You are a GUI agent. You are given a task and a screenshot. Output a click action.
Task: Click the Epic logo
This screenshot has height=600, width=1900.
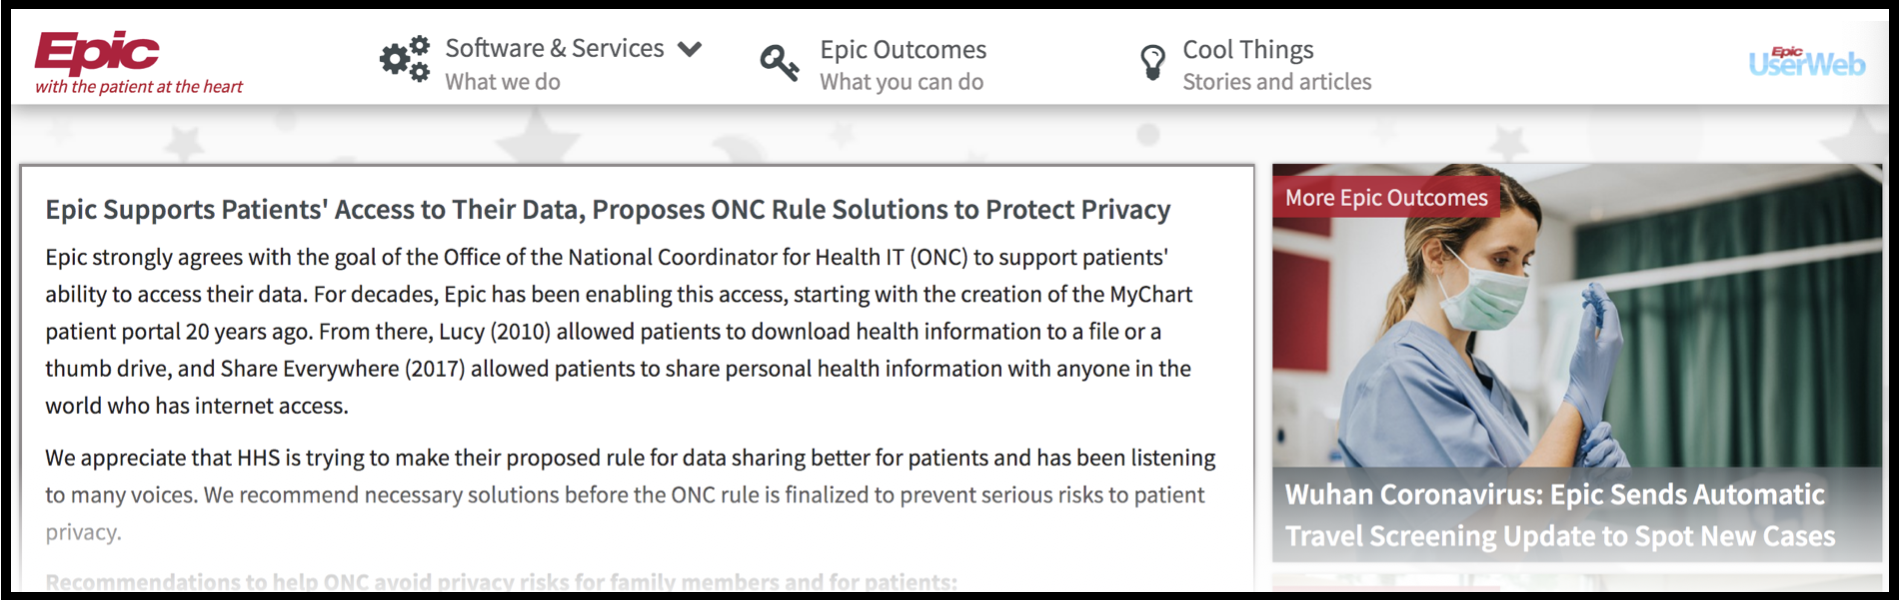[97, 52]
